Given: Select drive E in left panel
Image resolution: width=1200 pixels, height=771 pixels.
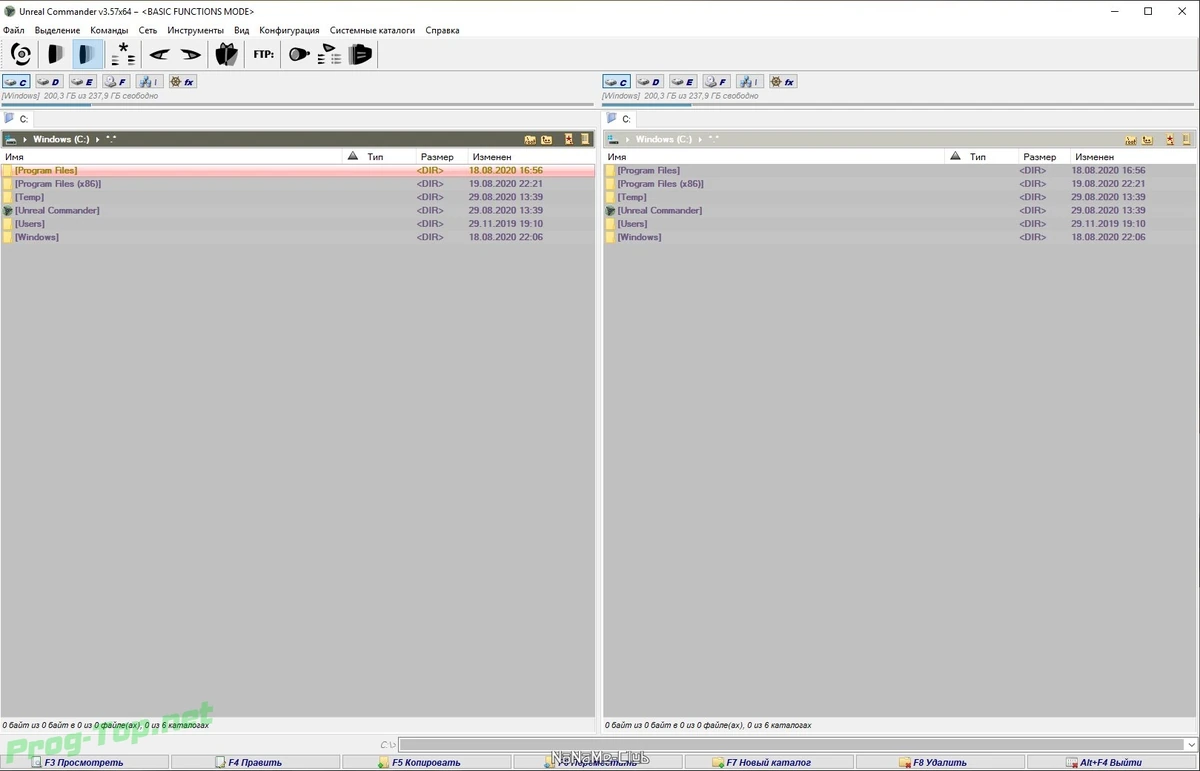Looking at the screenshot, I should click(x=82, y=82).
